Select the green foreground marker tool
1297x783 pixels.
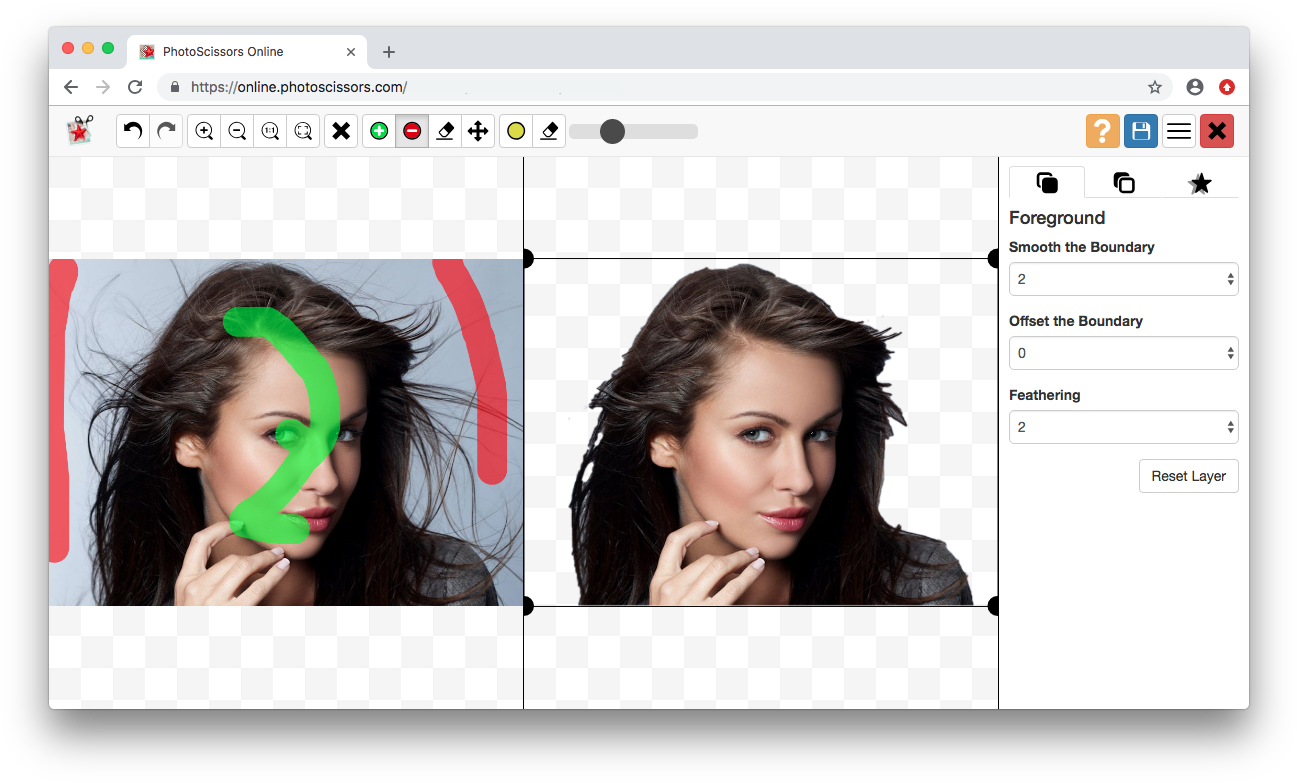point(379,131)
